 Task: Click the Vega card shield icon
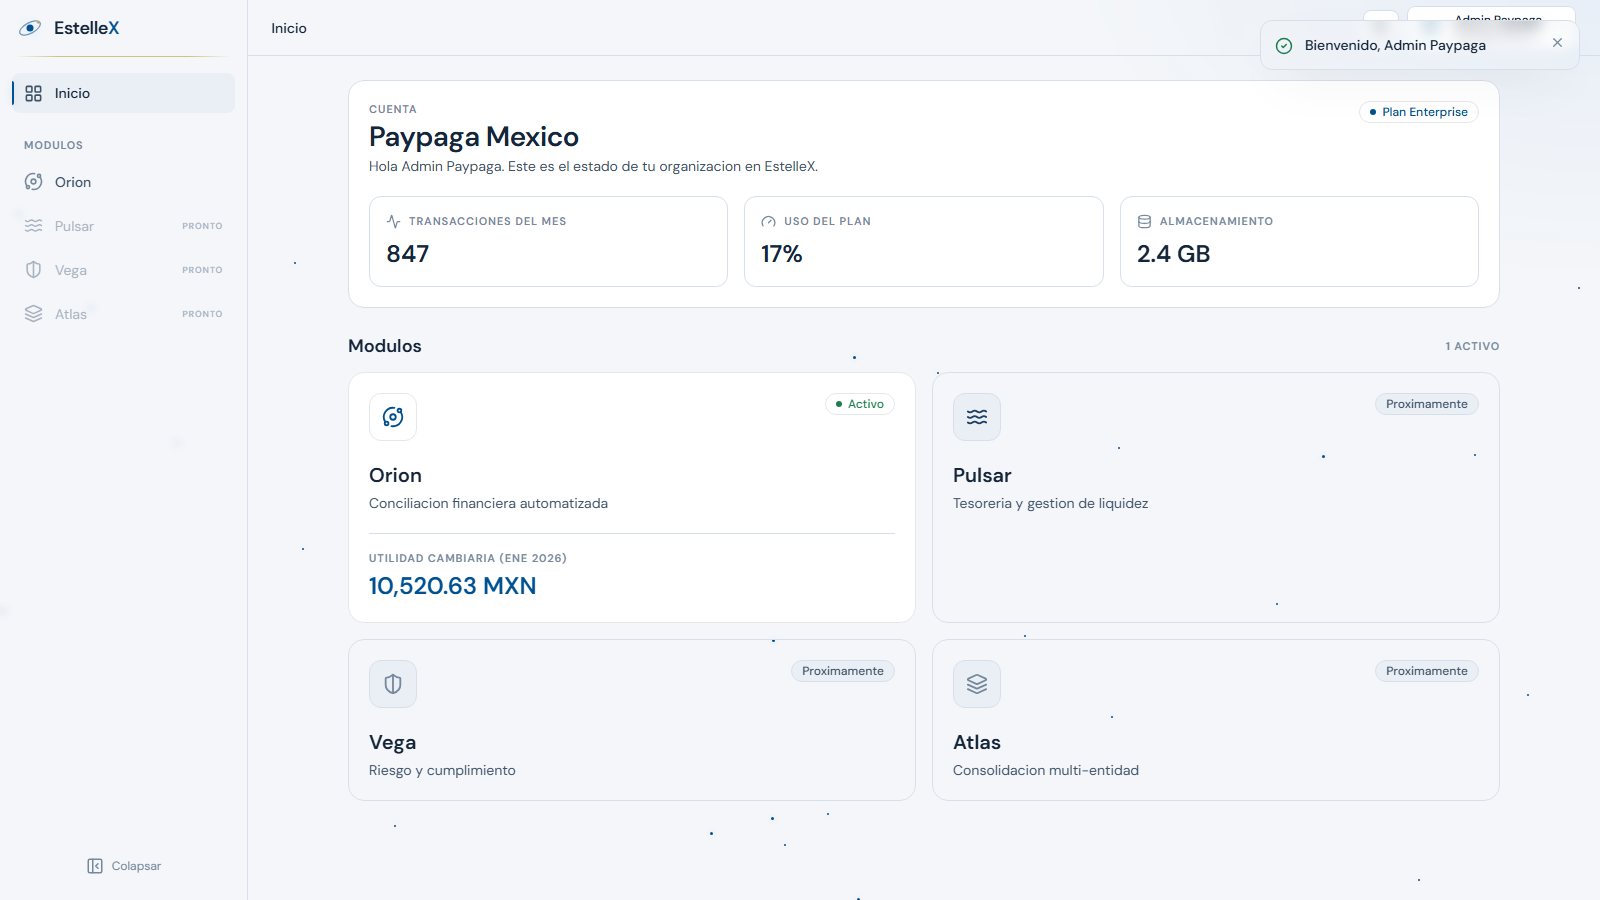393,684
